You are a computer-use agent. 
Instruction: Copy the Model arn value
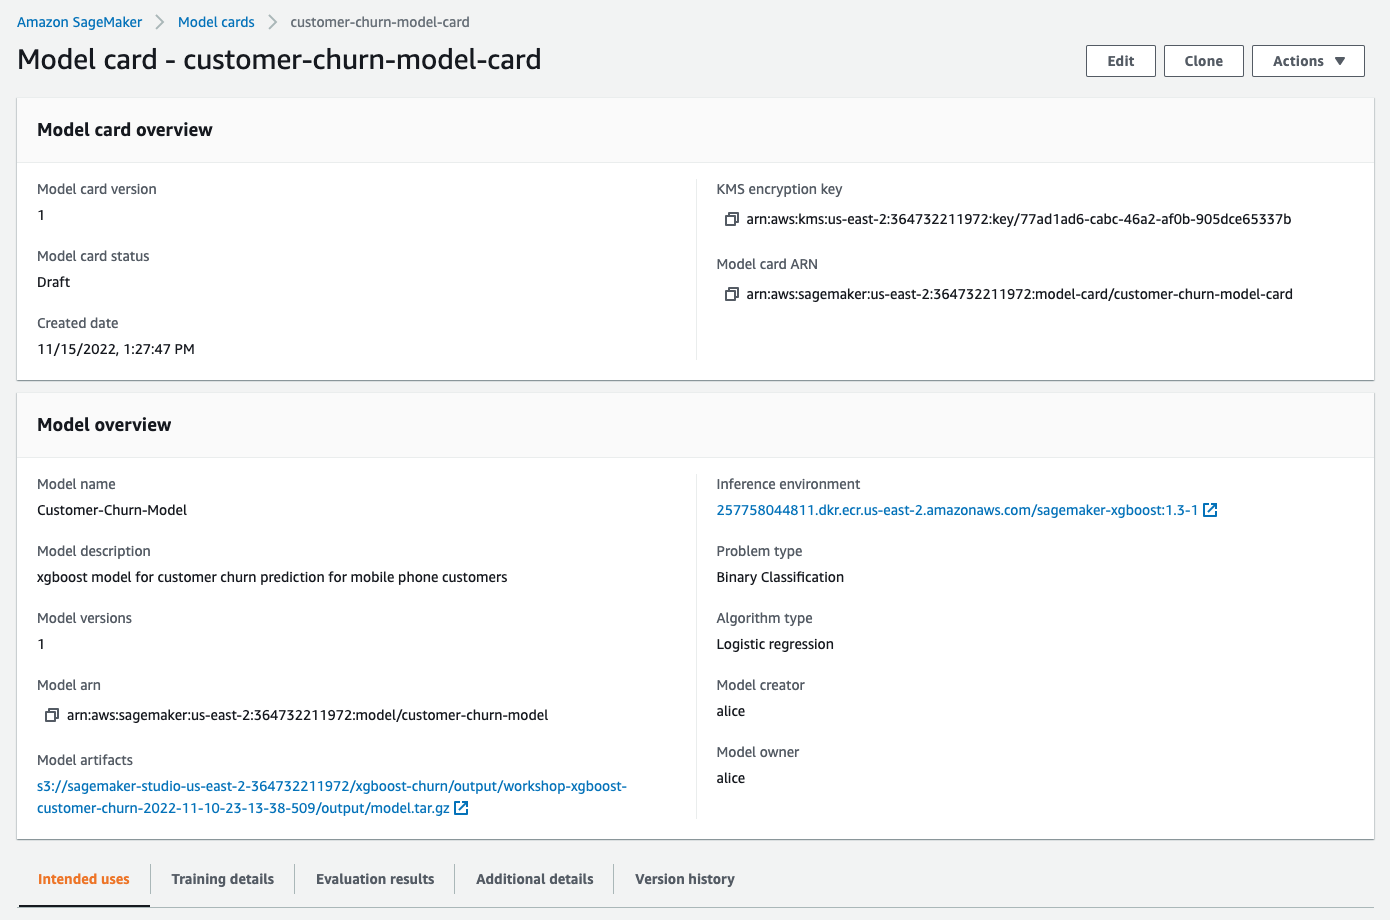tap(52, 715)
